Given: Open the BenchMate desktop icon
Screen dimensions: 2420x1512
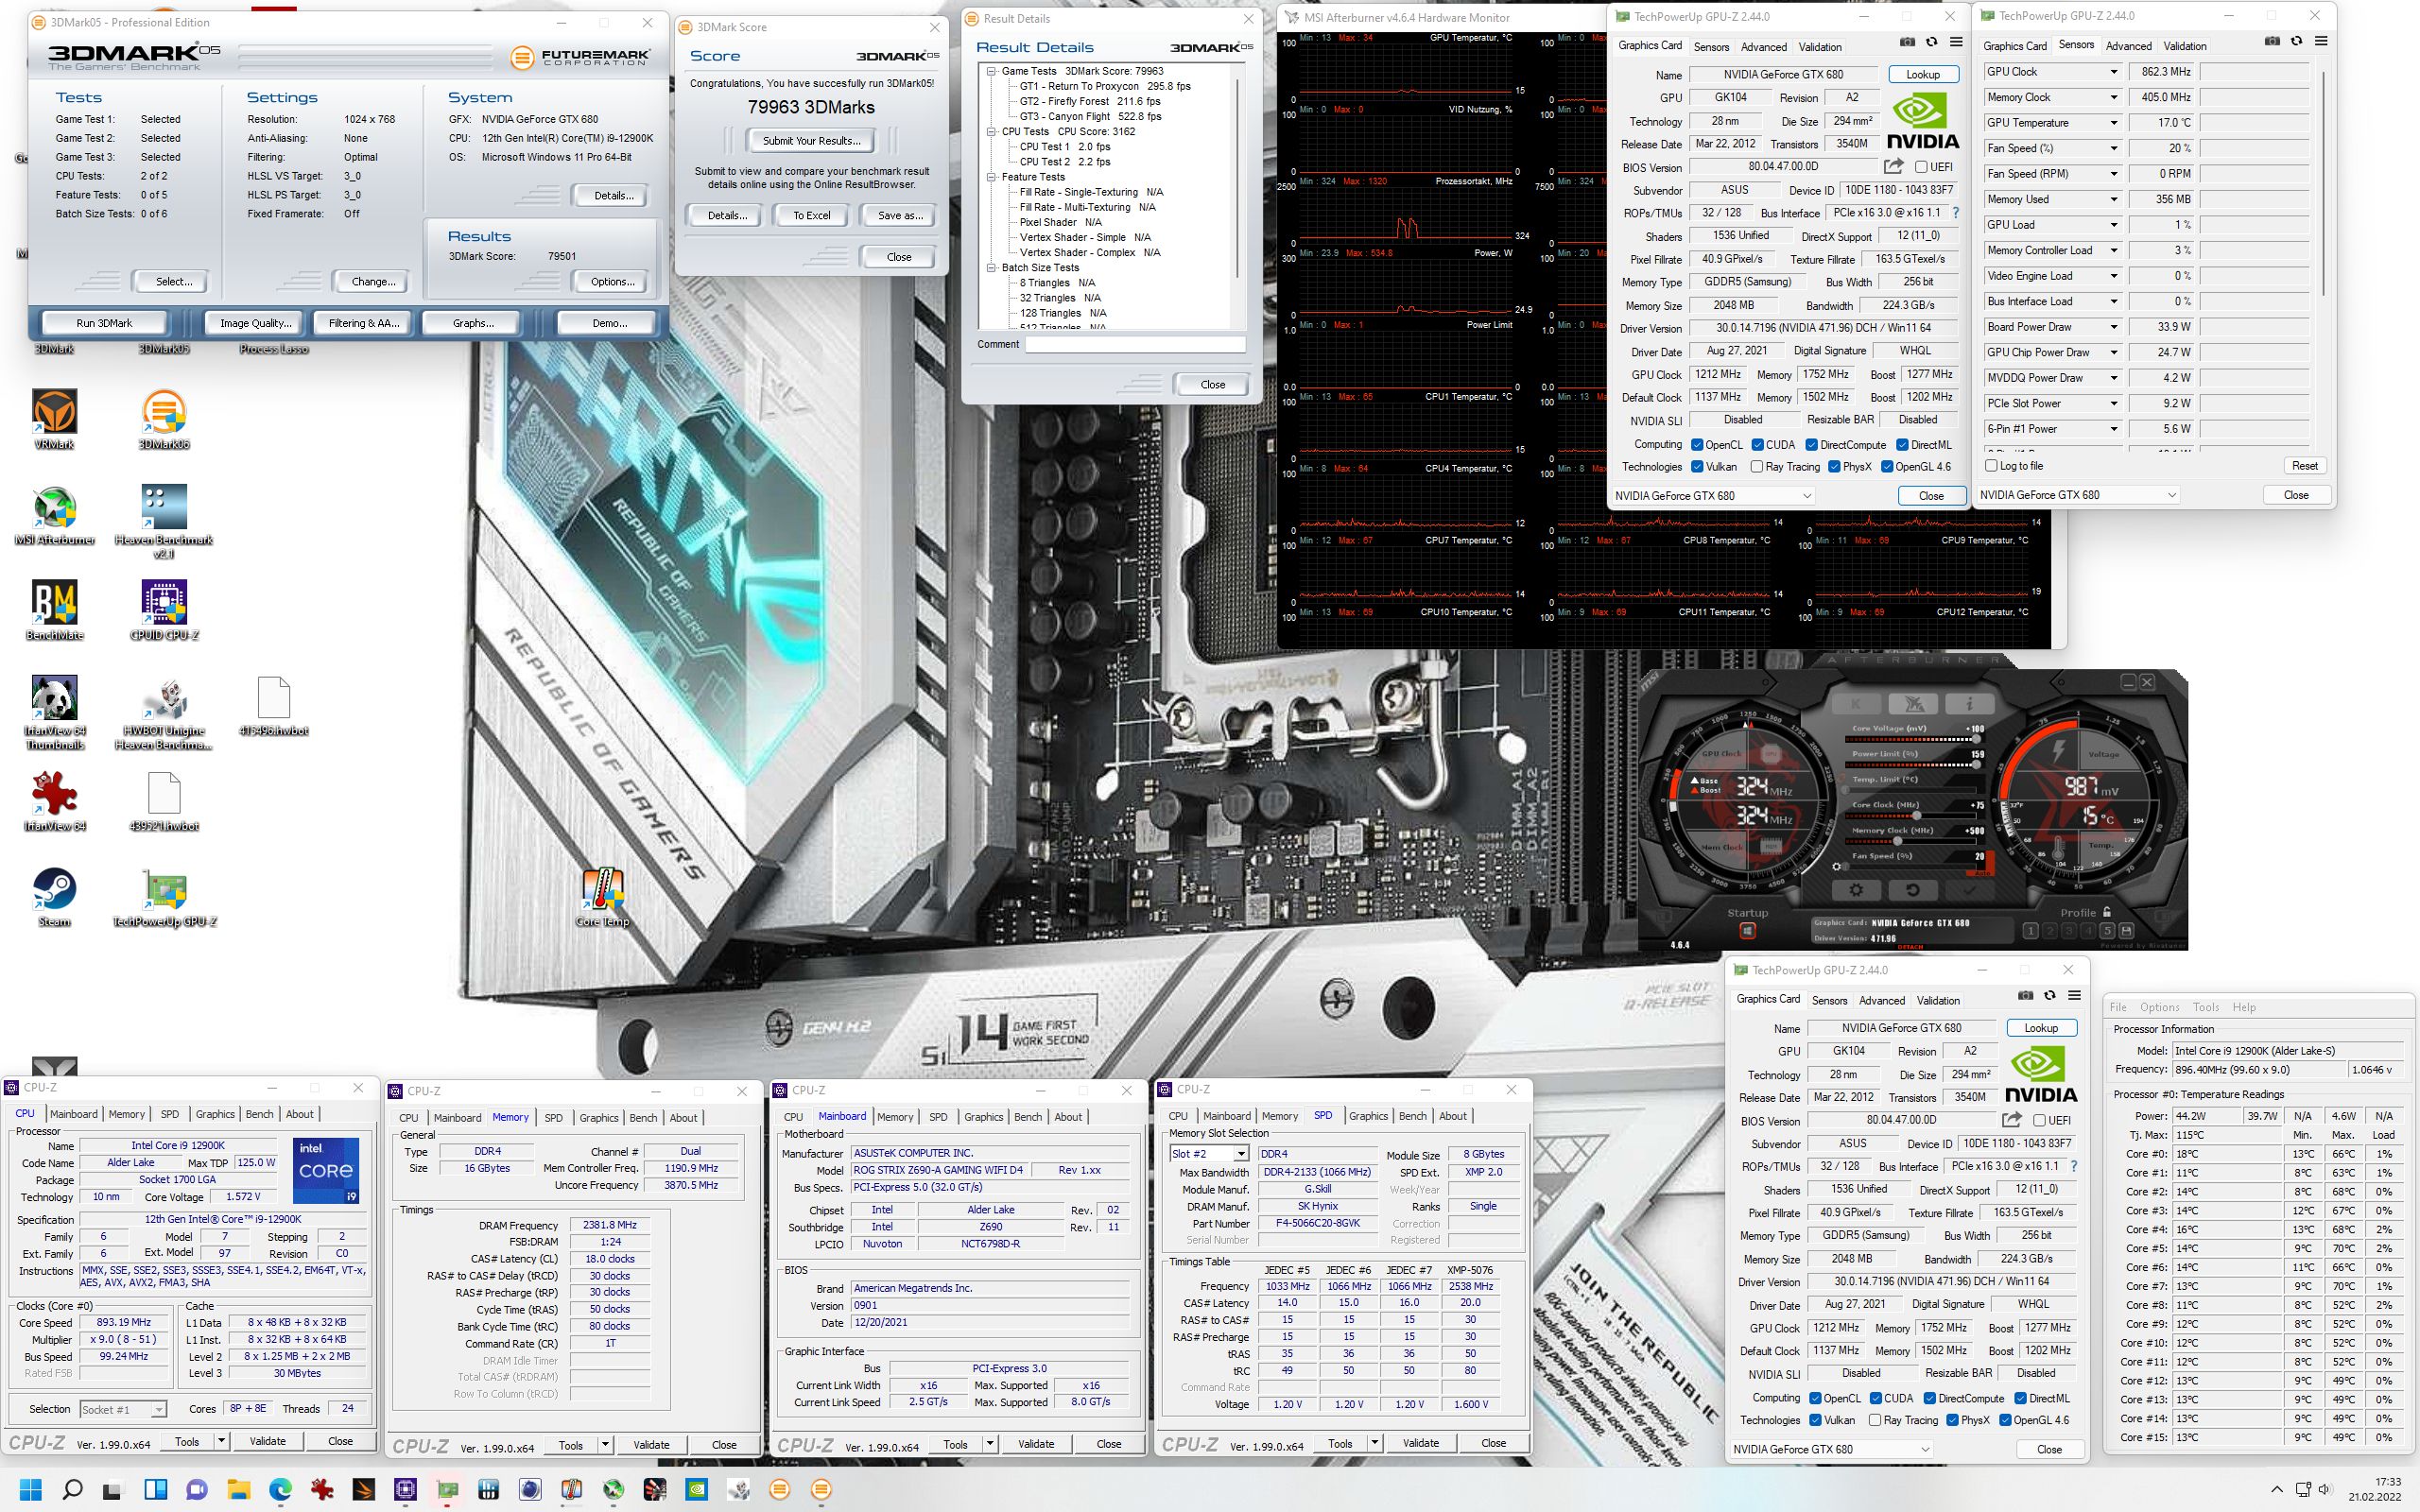Looking at the screenshot, I should tap(54, 611).
